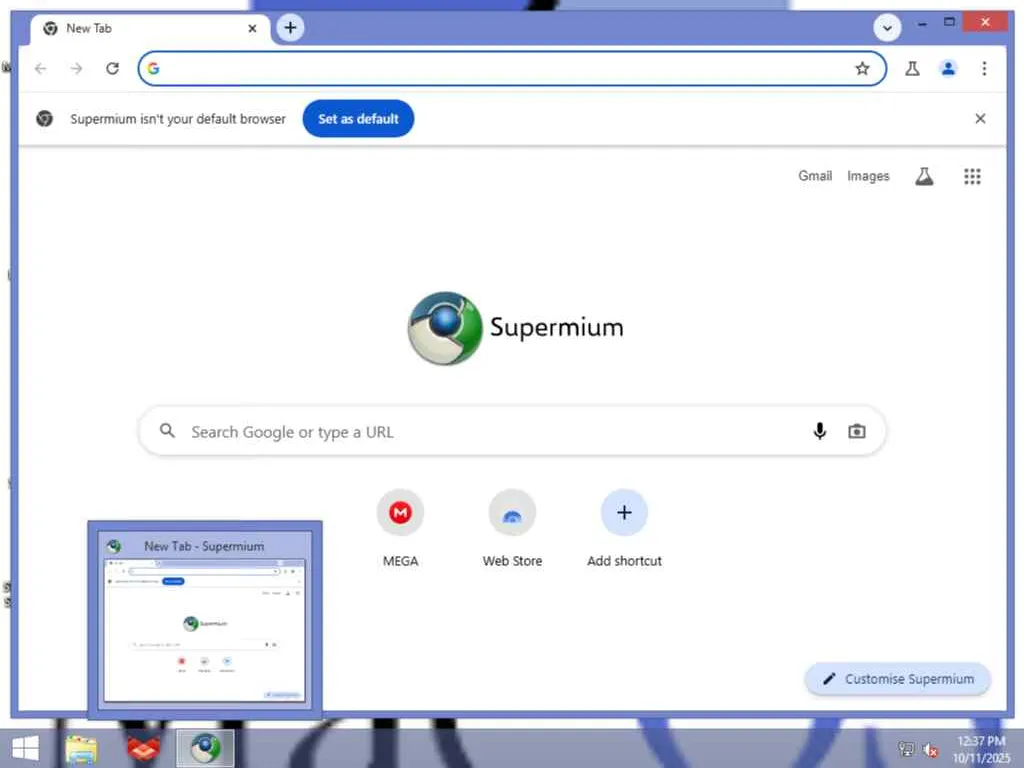
Task: Open the profile avatar menu
Action: pyautogui.click(x=948, y=69)
